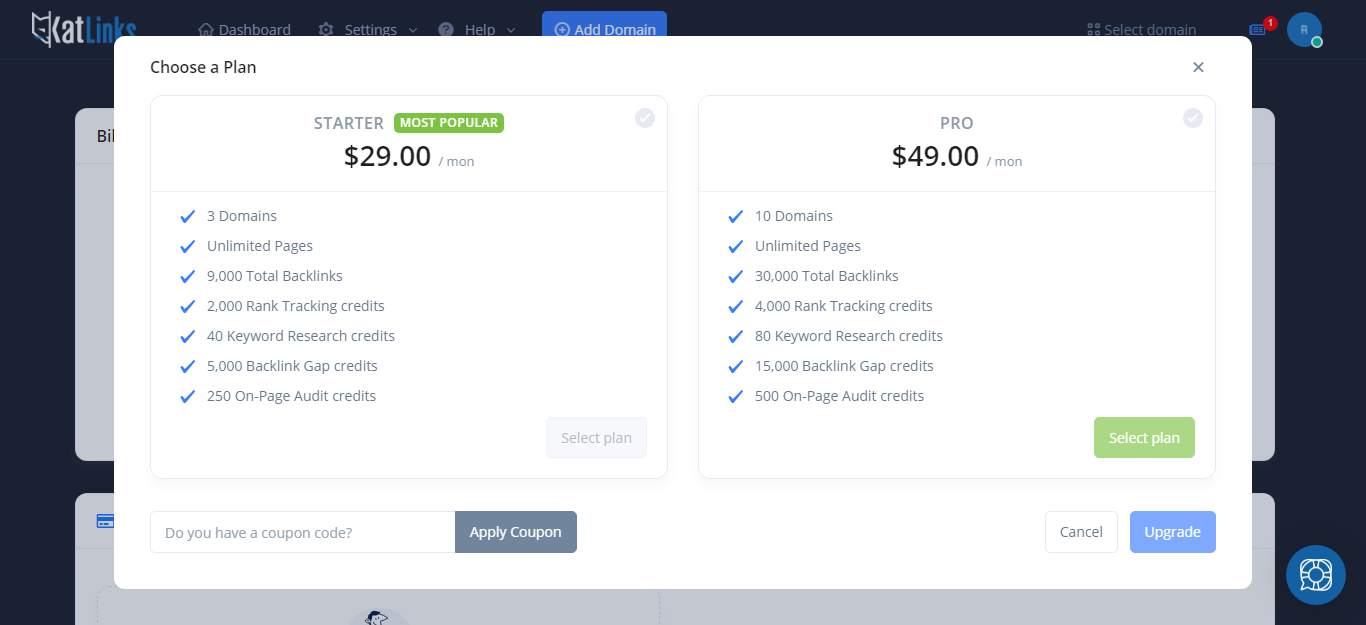This screenshot has height=625, width=1366.
Task: Click the checkmark beside 10 Domains
Action: point(735,216)
